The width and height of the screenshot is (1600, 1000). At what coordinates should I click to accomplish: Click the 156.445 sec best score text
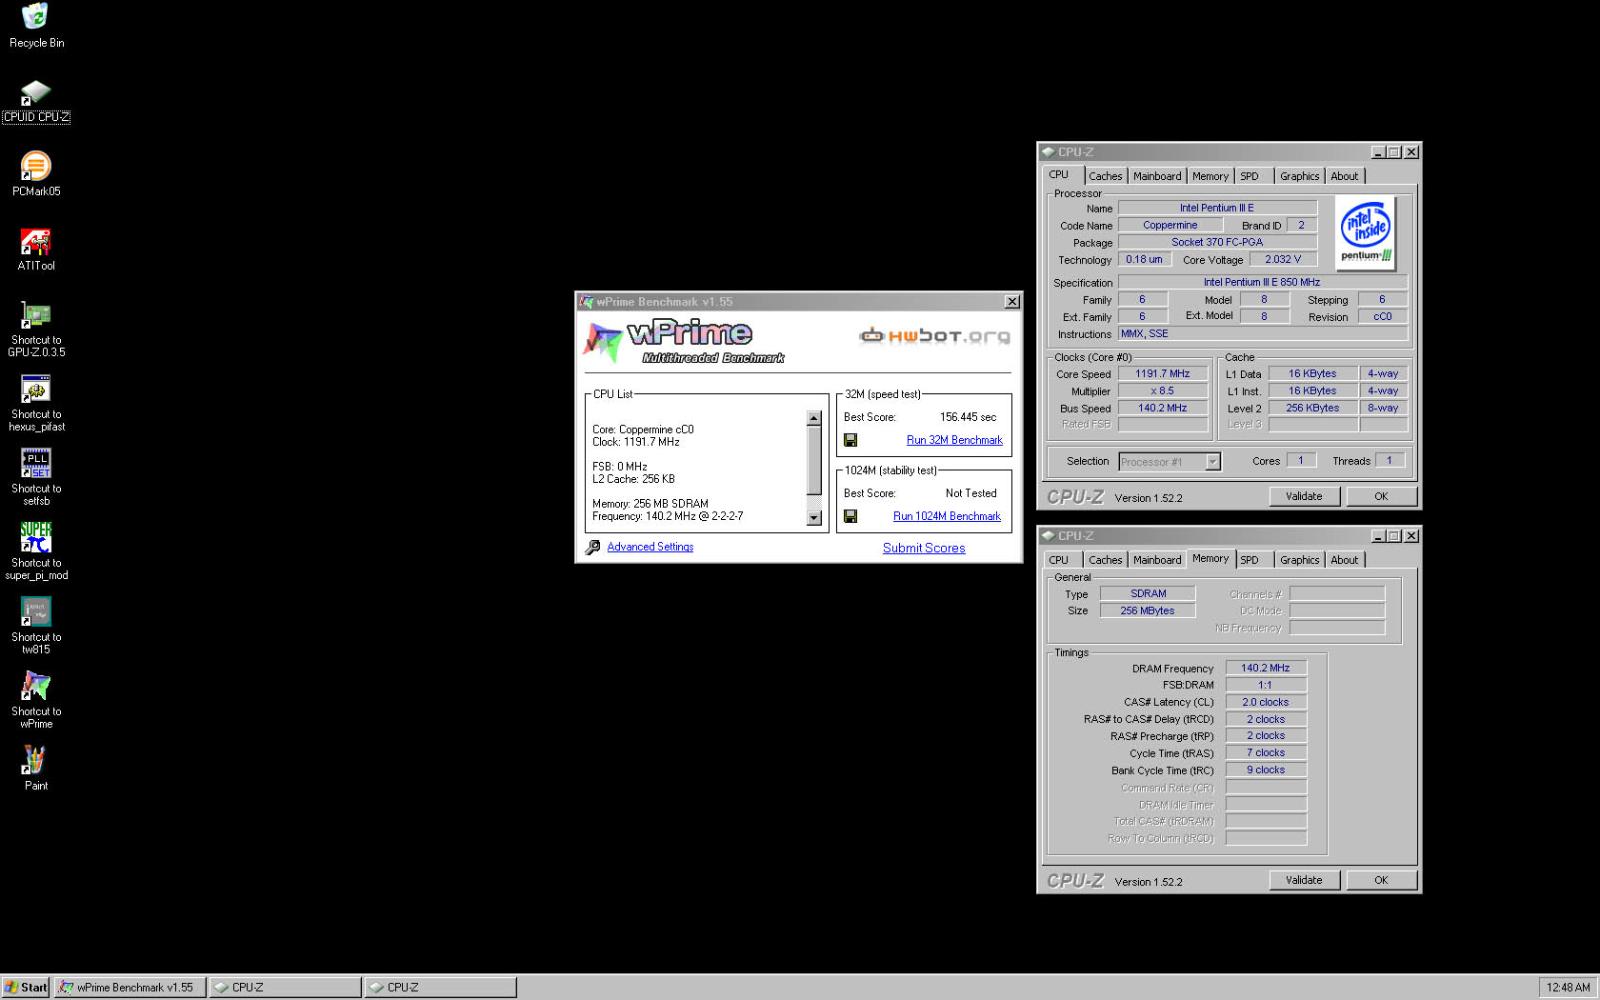click(968, 417)
